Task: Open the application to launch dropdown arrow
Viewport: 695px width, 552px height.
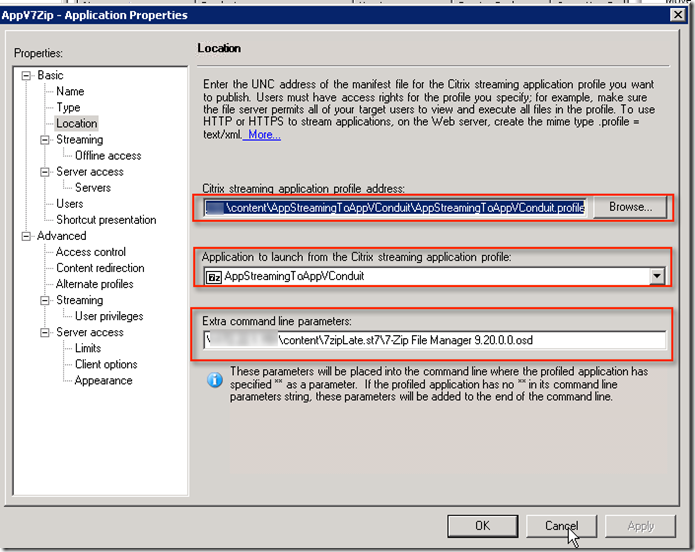Action: click(x=657, y=276)
